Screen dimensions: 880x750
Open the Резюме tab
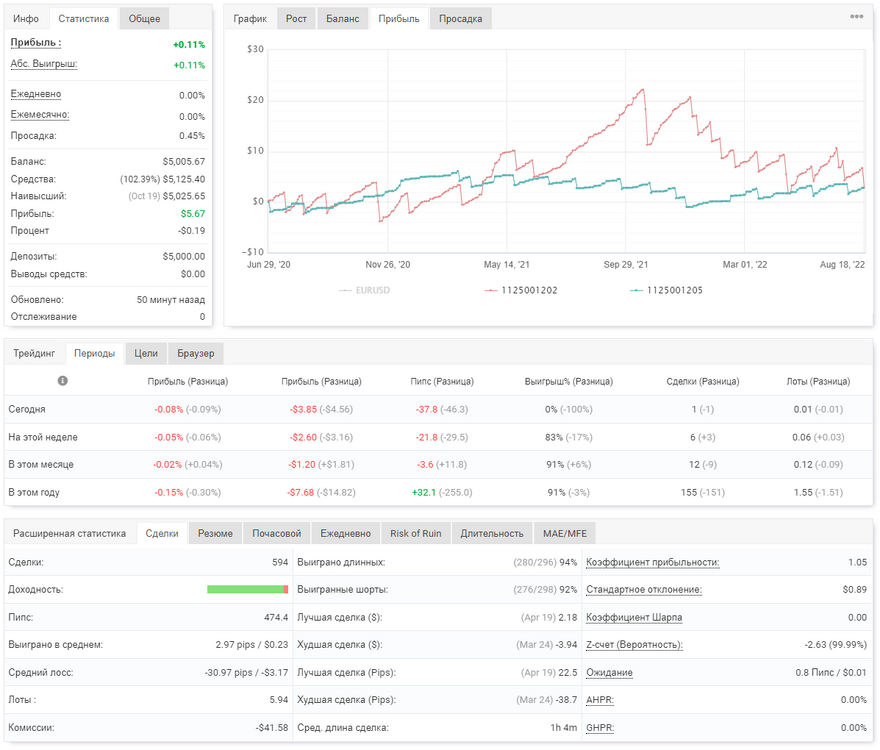point(215,533)
